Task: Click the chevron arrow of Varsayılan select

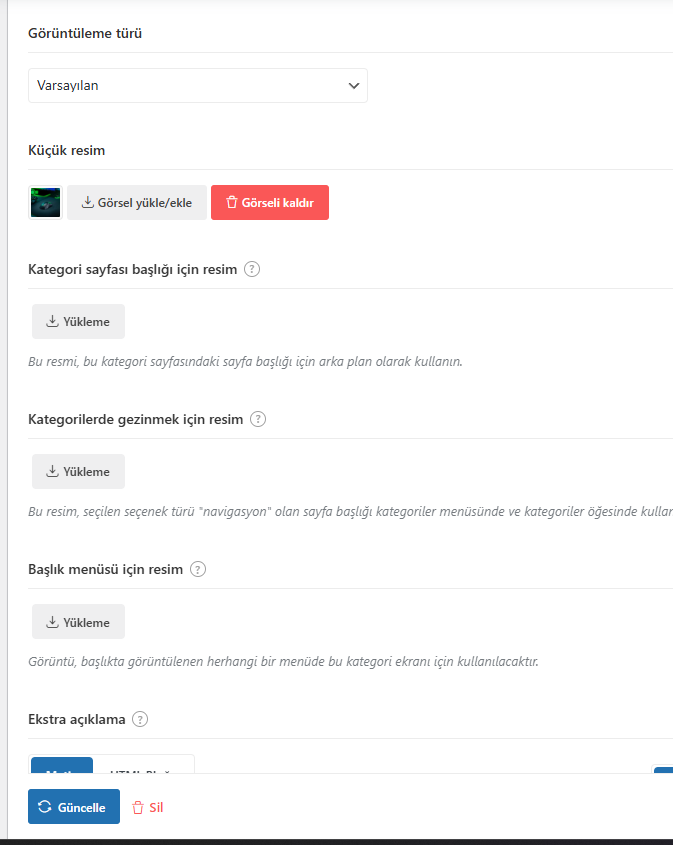Action: pyautogui.click(x=353, y=86)
